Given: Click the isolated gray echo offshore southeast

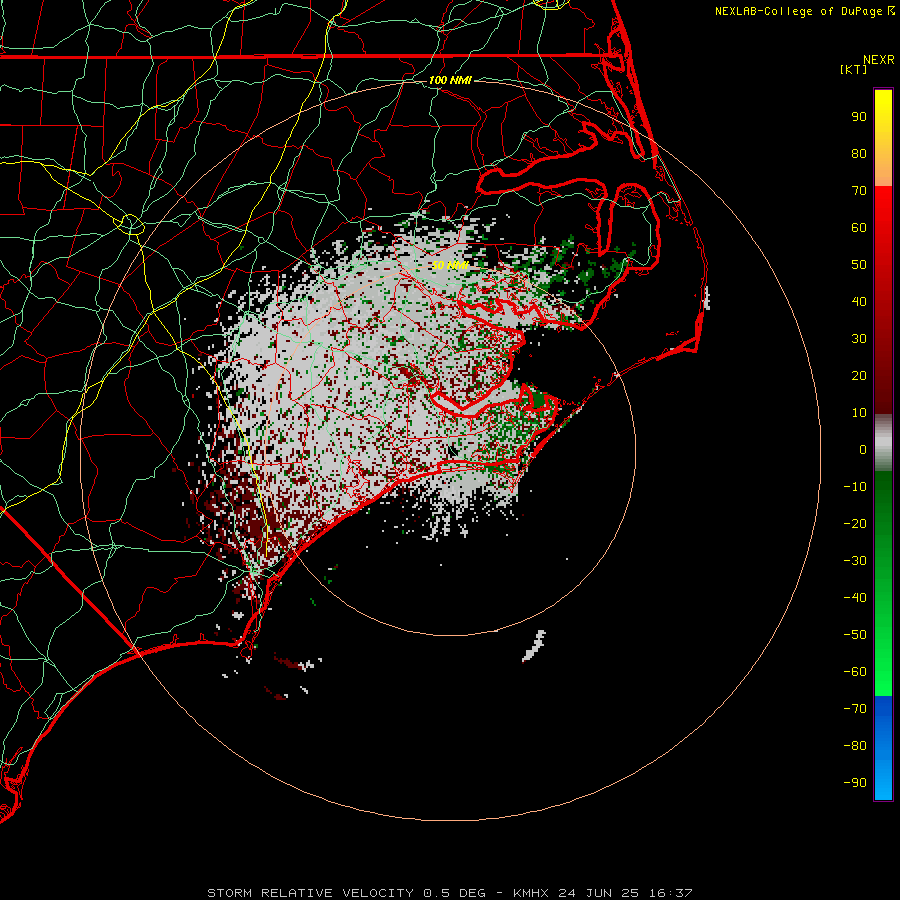Looking at the screenshot, I should click(x=534, y=646).
